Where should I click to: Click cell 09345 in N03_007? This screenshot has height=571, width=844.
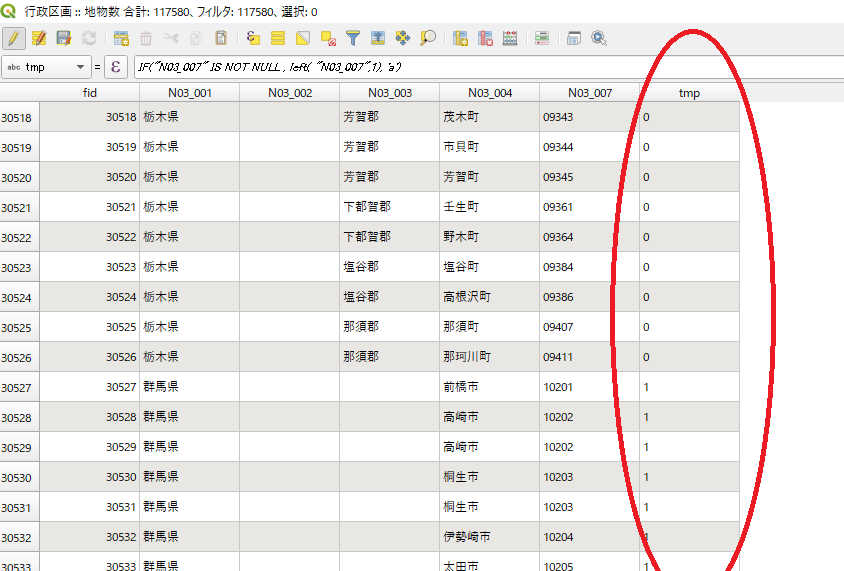coord(590,177)
